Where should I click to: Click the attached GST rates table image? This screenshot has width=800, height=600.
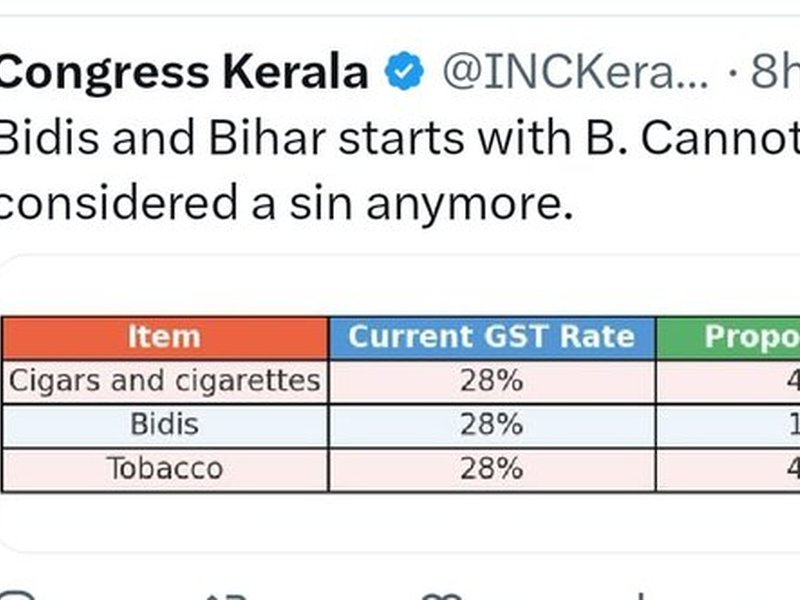(400, 400)
